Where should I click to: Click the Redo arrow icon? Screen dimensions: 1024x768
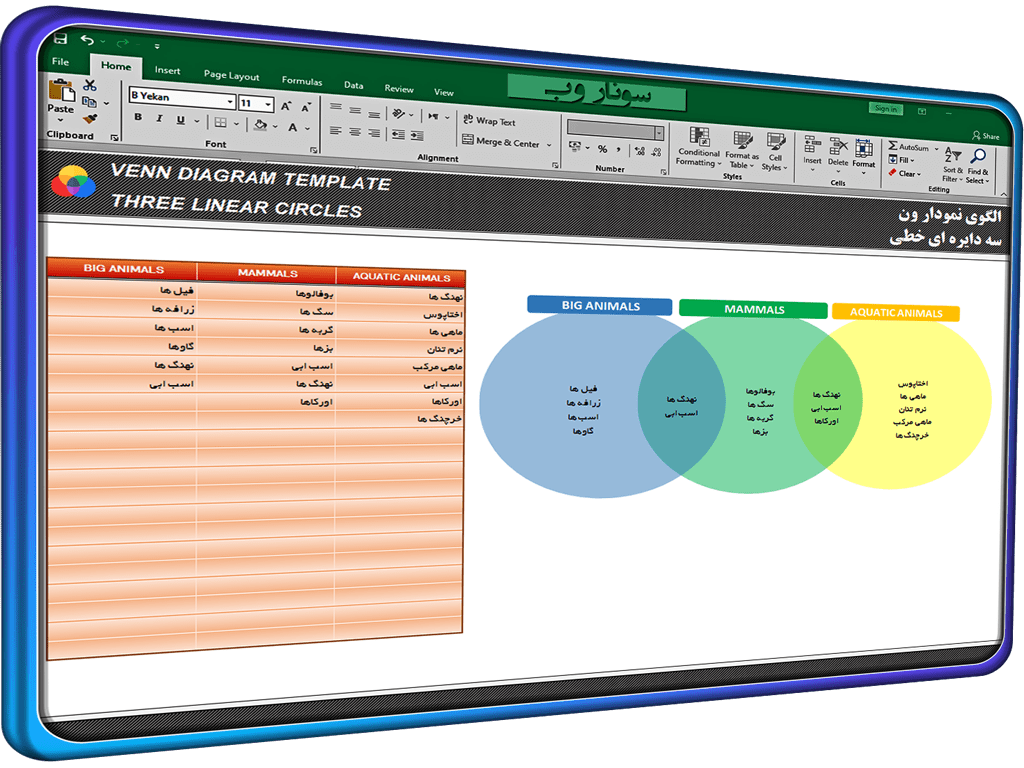[122, 43]
